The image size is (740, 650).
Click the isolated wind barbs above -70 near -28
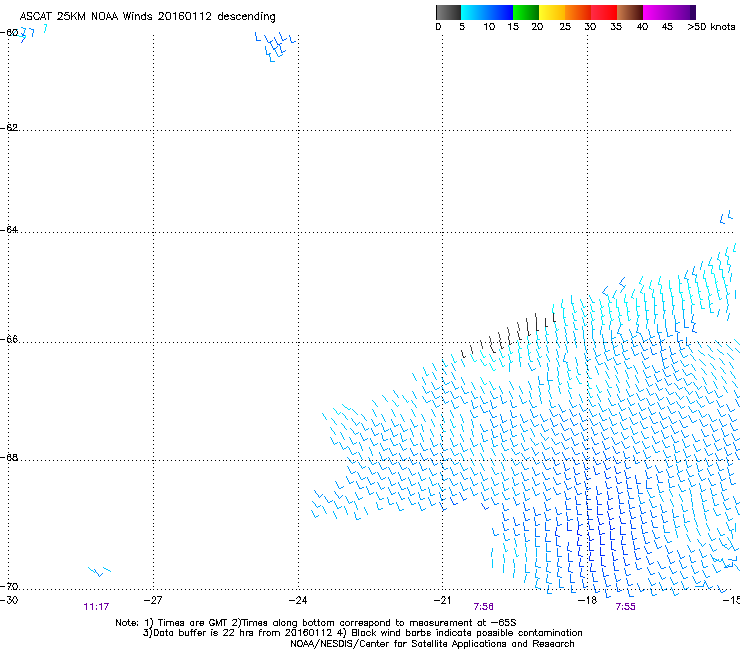tap(100, 571)
